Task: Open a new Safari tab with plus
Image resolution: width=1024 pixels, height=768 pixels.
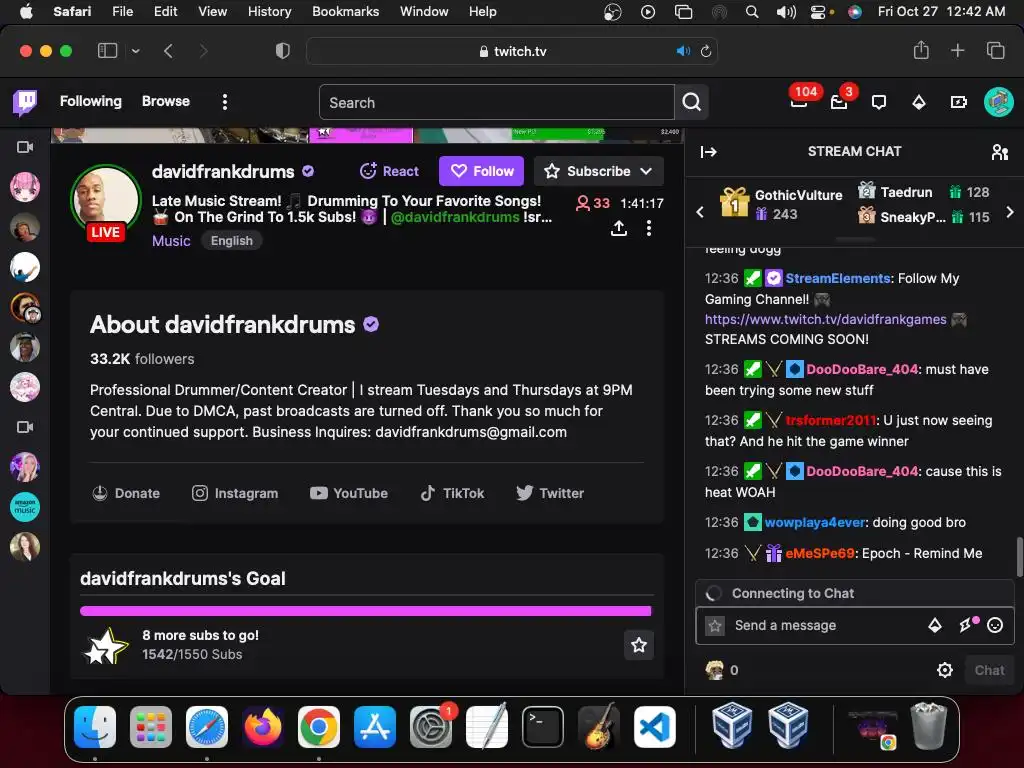Action: (x=957, y=50)
